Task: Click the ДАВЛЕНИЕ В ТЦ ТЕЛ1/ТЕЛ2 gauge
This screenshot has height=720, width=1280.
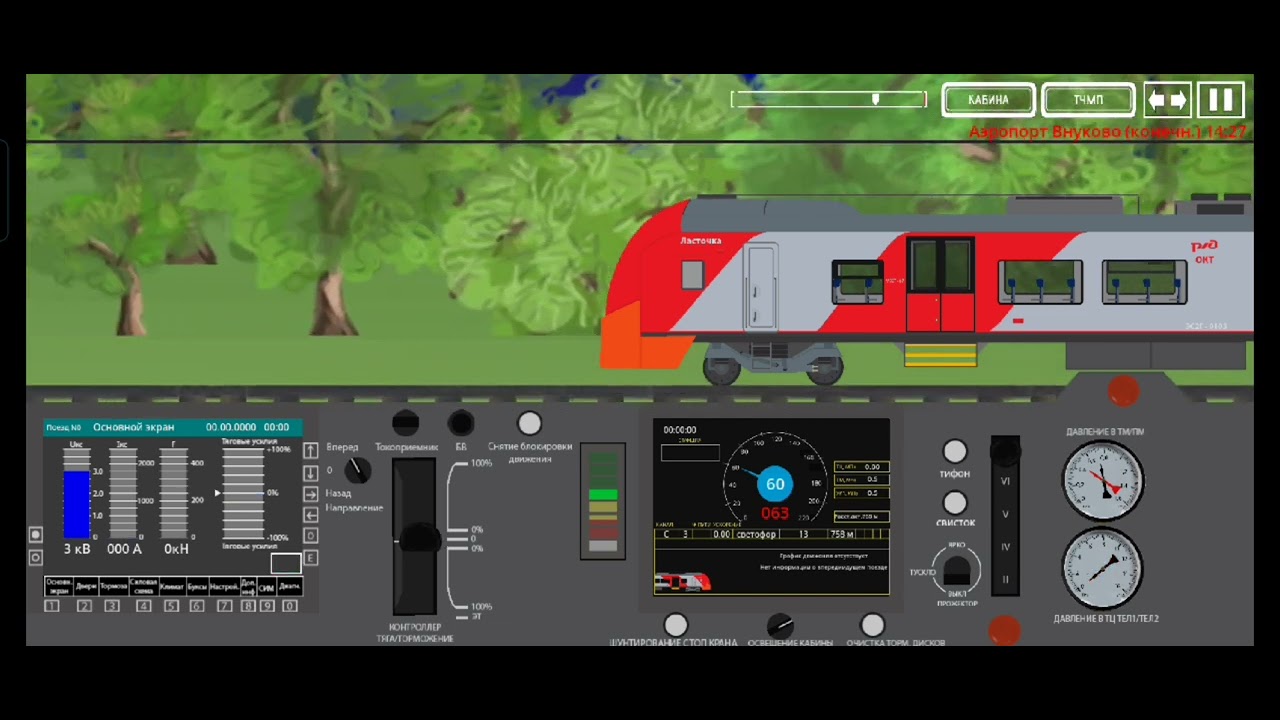Action: [1103, 568]
